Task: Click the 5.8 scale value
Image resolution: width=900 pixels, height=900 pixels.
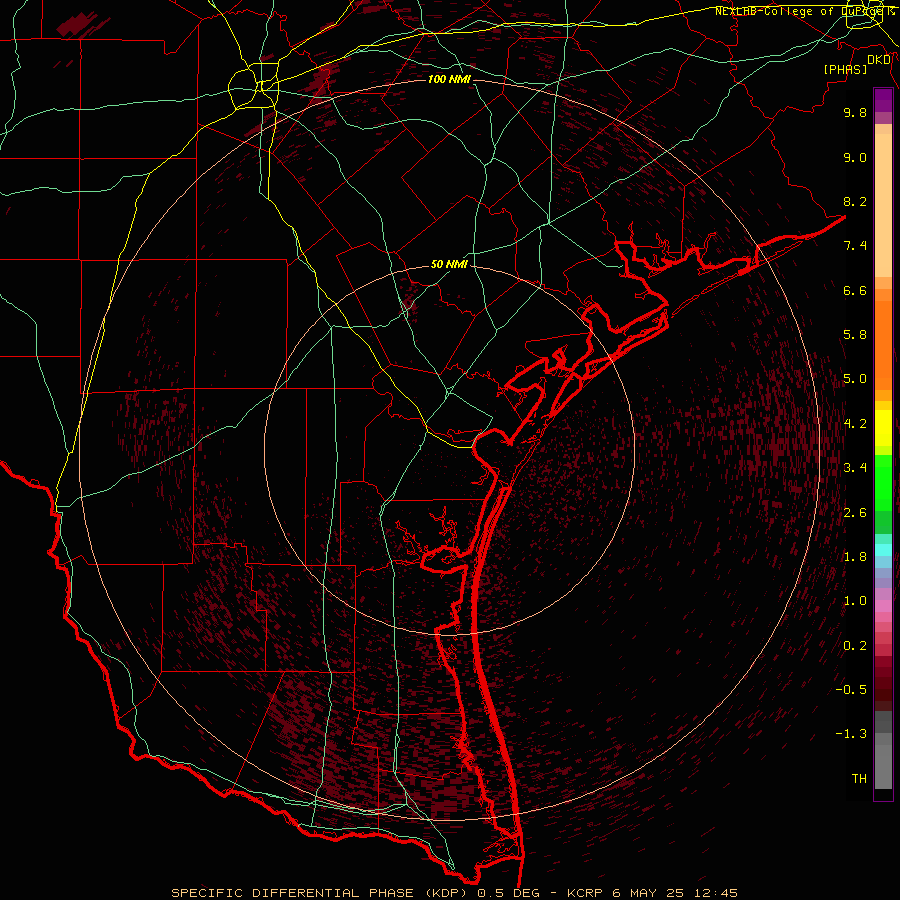Action: click(x=855, y=335)
